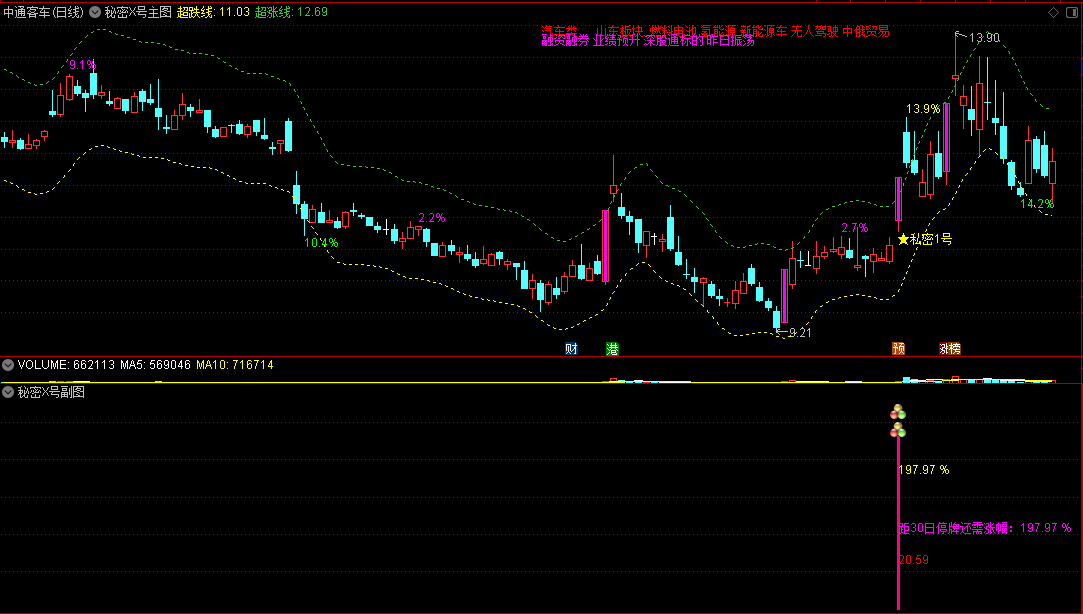Click the tall magenta signal line in 副图
This screenshot has height=614, width=1083.
pos(899,524)
